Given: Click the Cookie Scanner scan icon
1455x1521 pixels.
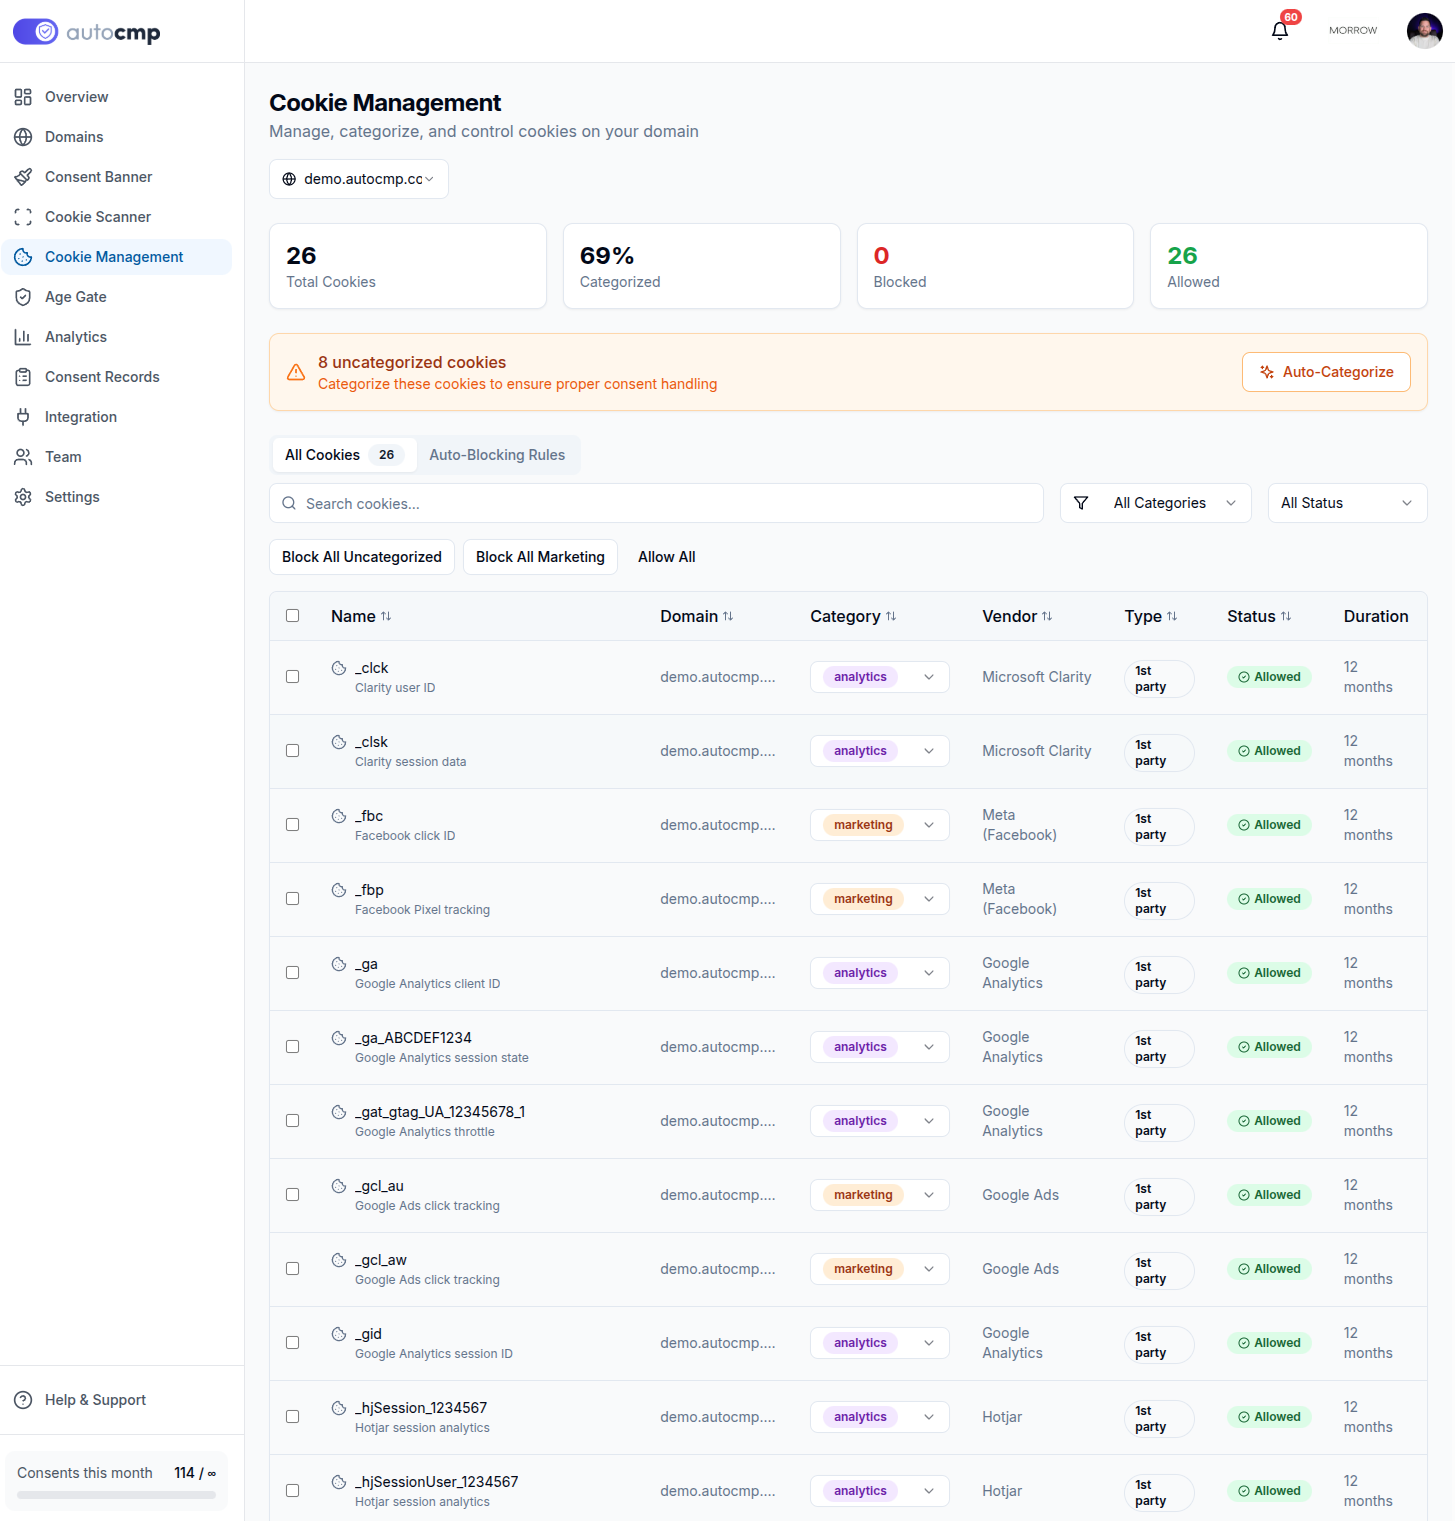Looking at the screenshot, I should [x=23, y=217].
